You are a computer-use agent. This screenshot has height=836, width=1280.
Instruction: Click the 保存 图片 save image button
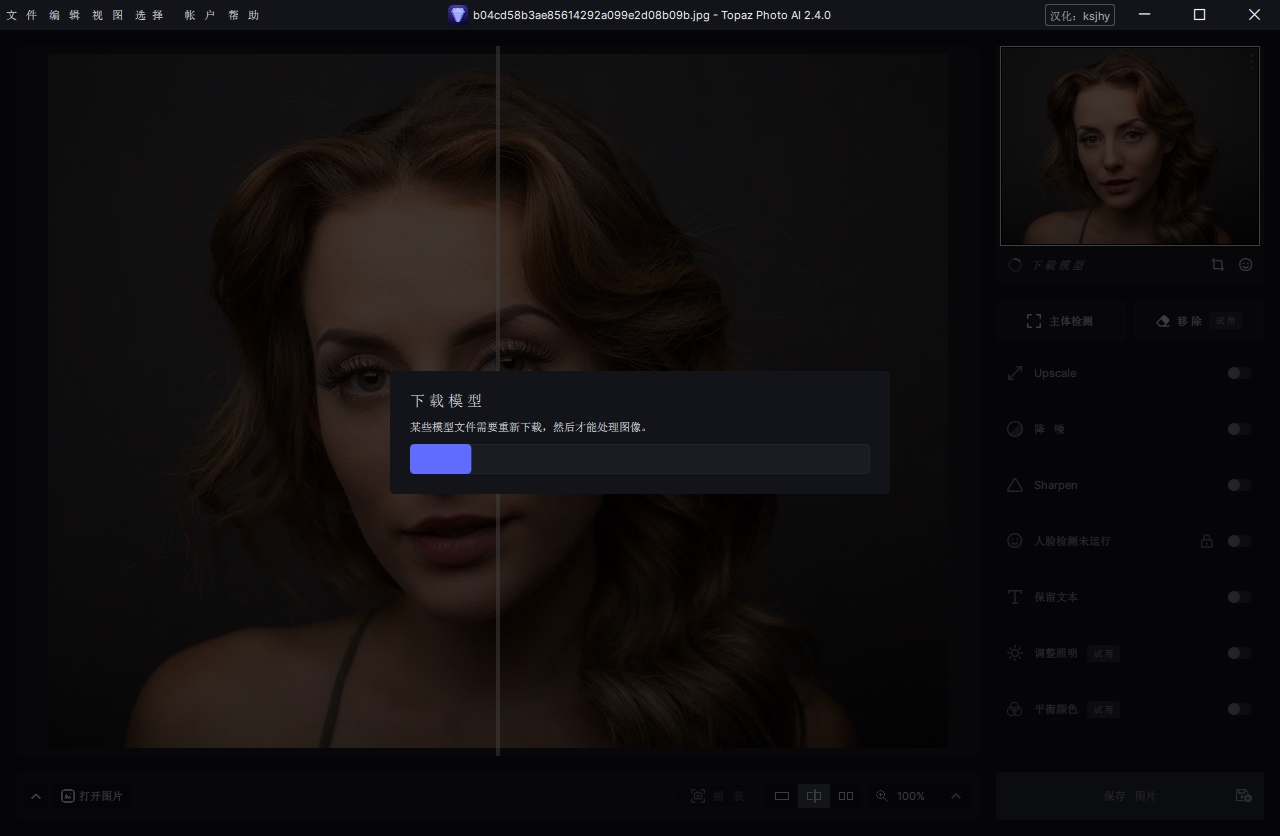(x=1130, y=796)
